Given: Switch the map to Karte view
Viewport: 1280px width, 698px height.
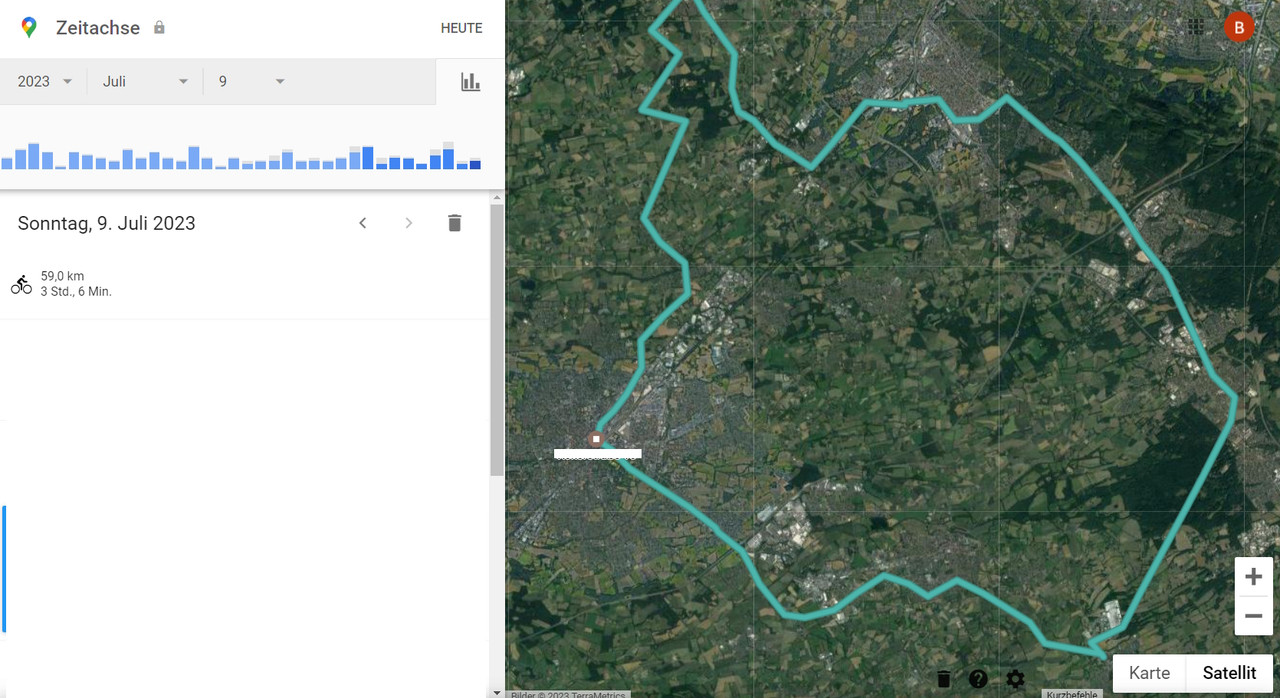Looking at the screenshot, I should pos(1149,673).
